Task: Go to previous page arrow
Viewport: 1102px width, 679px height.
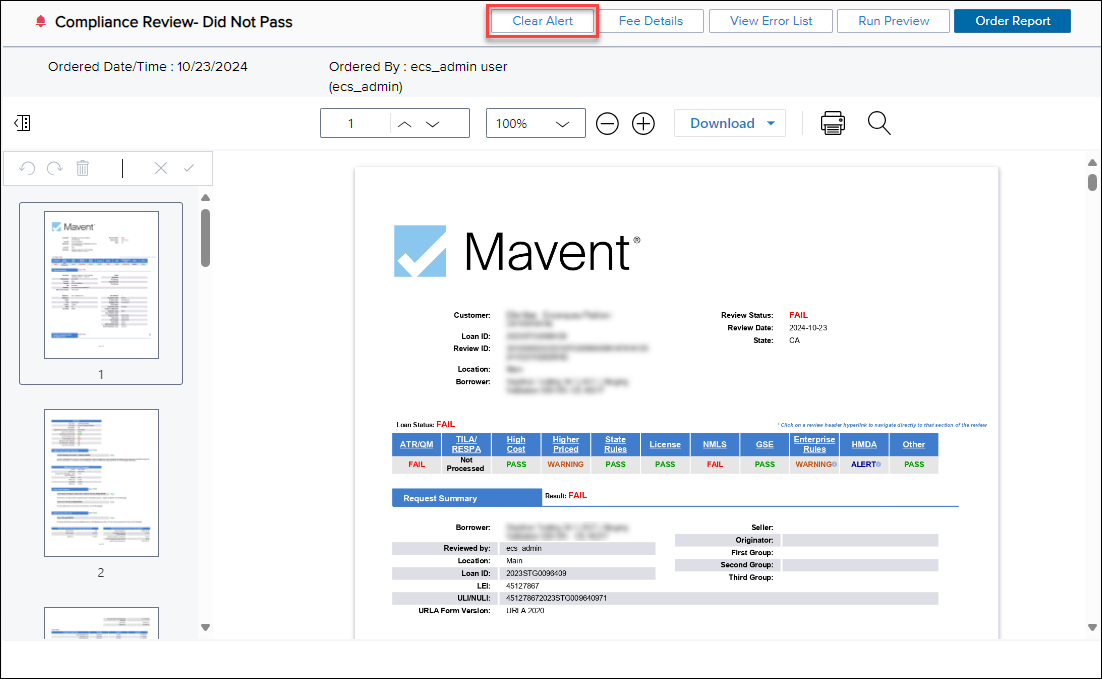Action: (404, 124)
